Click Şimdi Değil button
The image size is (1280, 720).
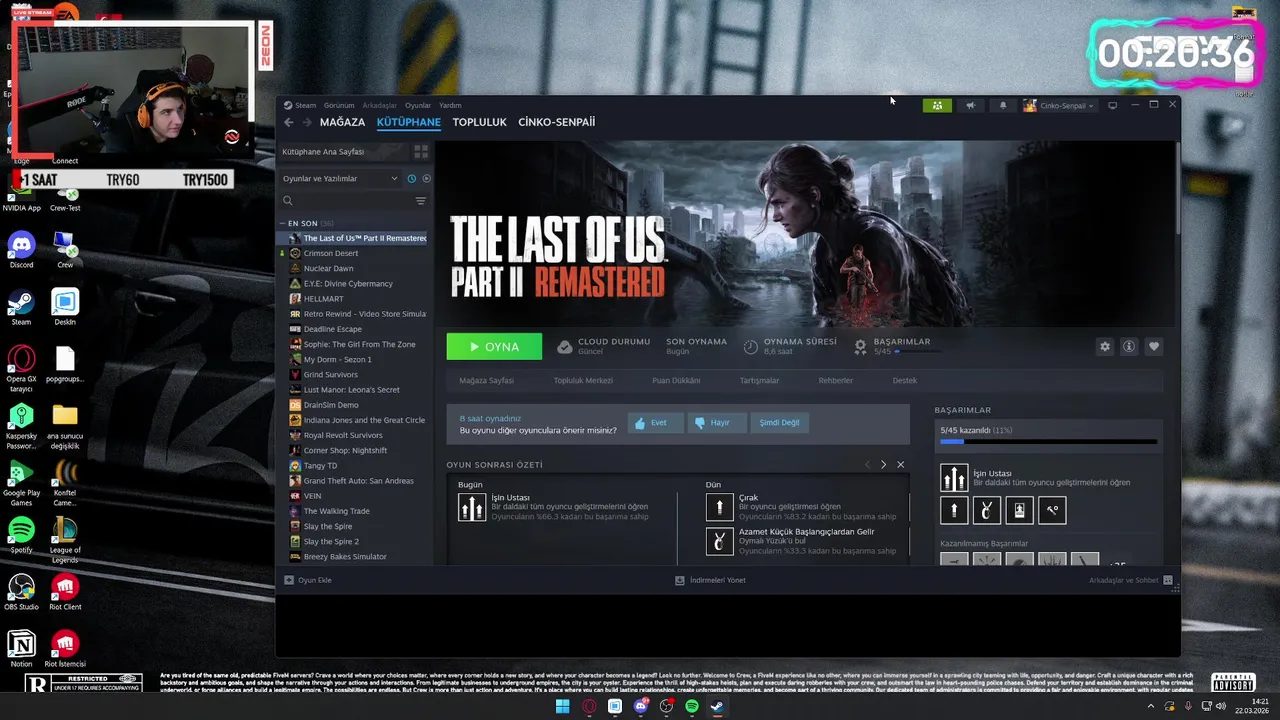point(779,422)
